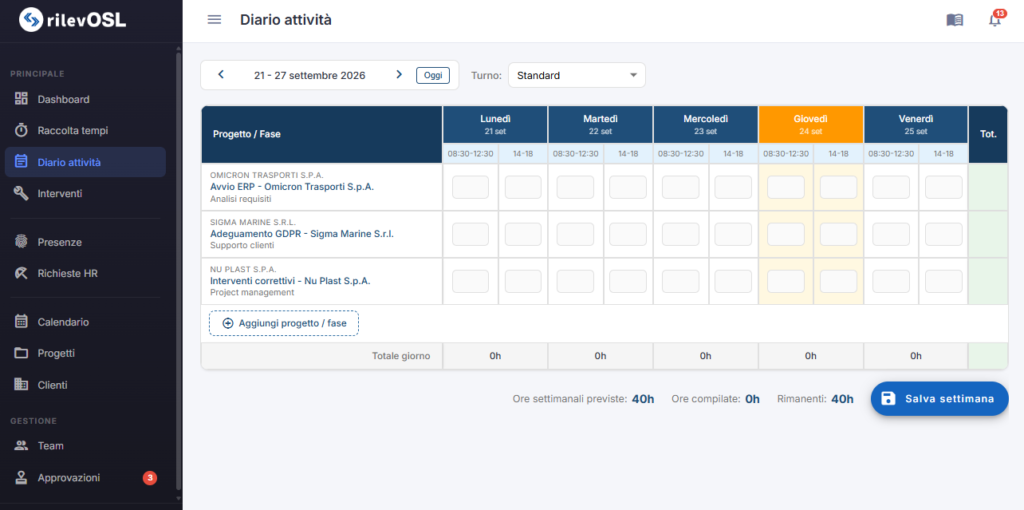Click the 'Analisi requisiti' phase label
This screenshot has height=510, width=1024.
tap(240, 199)
